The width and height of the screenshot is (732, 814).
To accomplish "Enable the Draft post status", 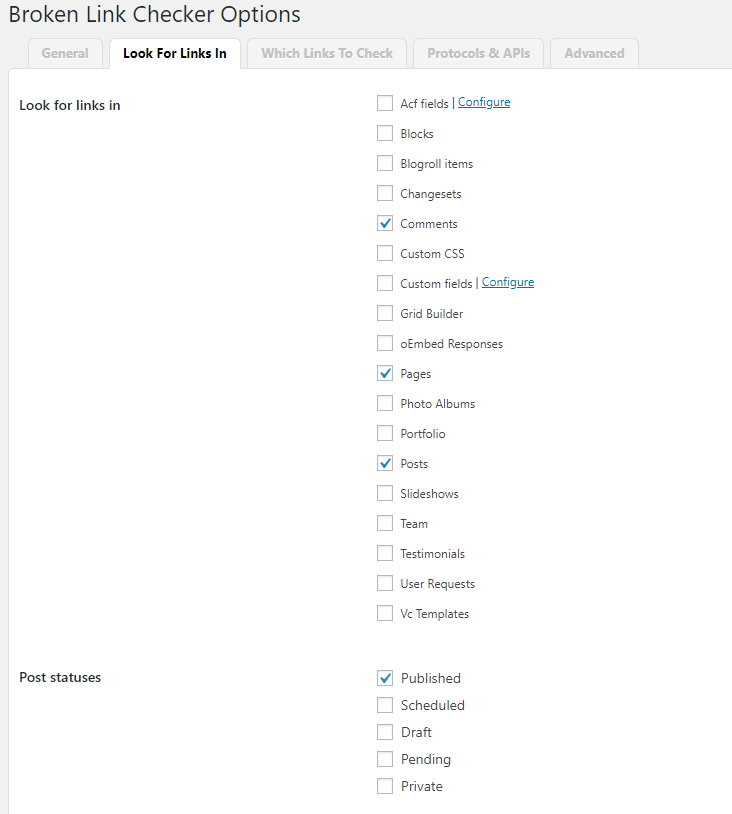I will (x=385, y=732).
